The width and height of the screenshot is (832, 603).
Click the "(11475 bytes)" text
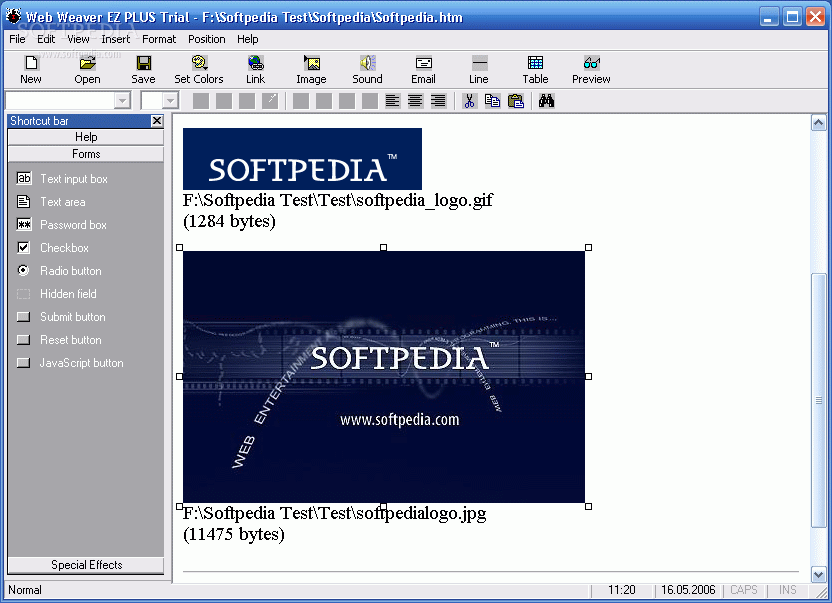pos(233,534)
